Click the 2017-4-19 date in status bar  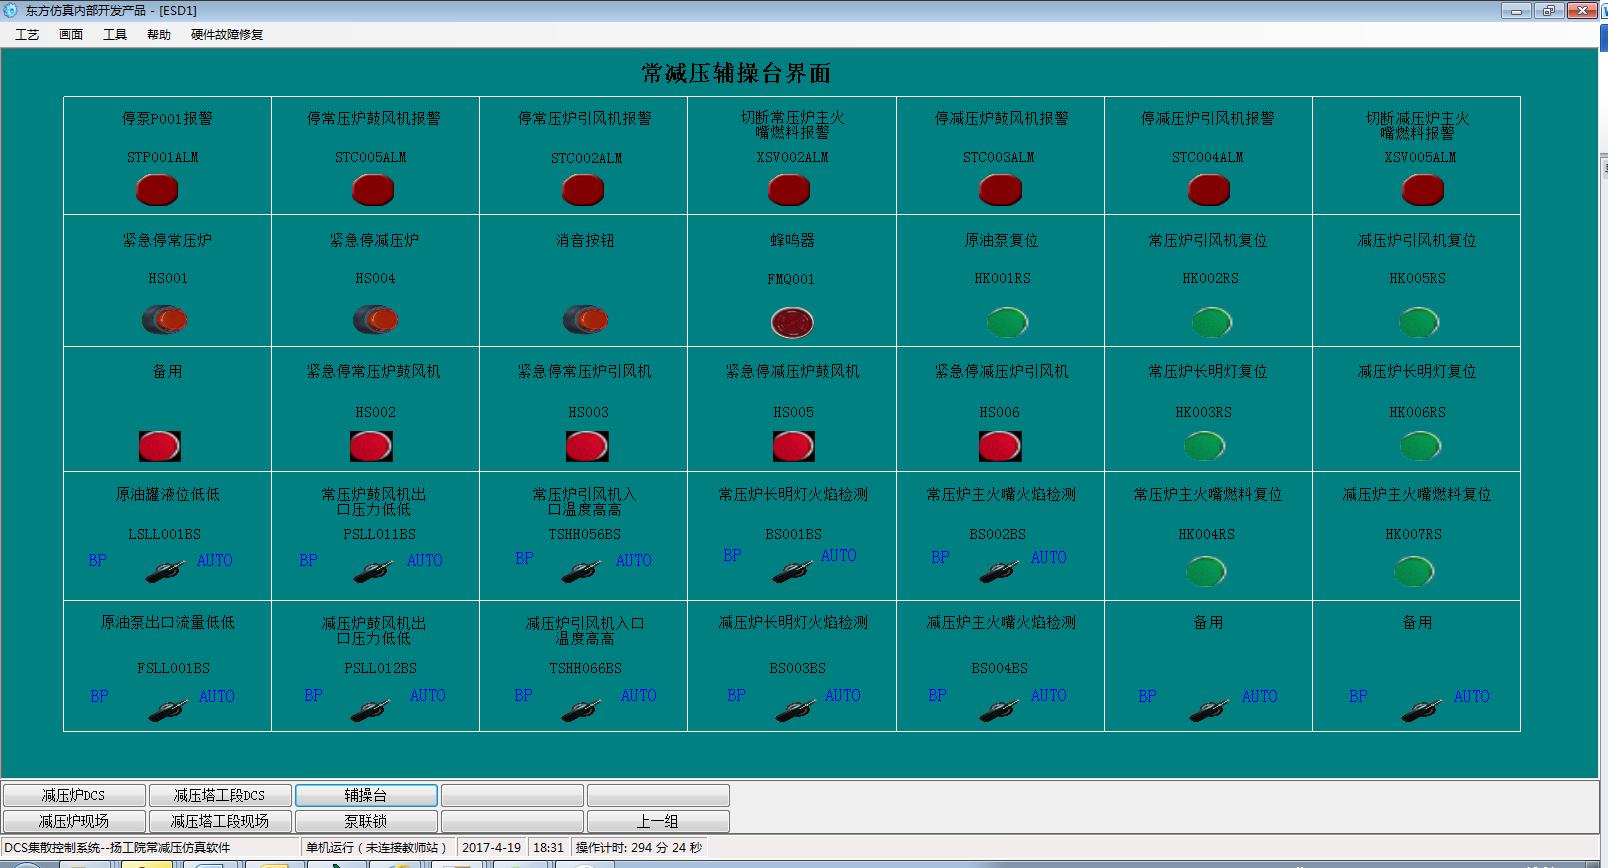tap(492, 847)
